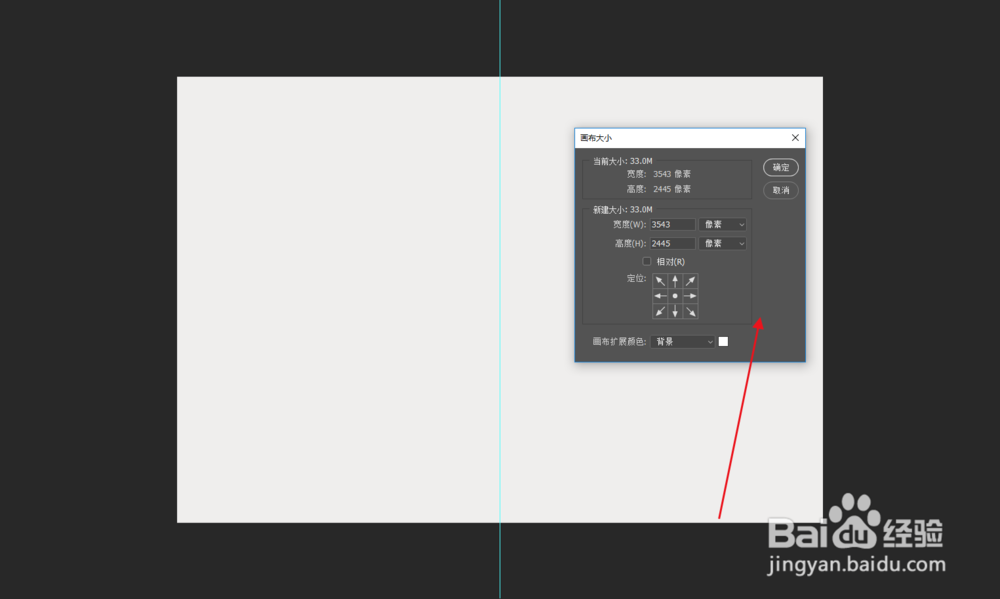Open the height unit 像素 dropdown
Viewport: 1000px width, 599px height.
723,244
